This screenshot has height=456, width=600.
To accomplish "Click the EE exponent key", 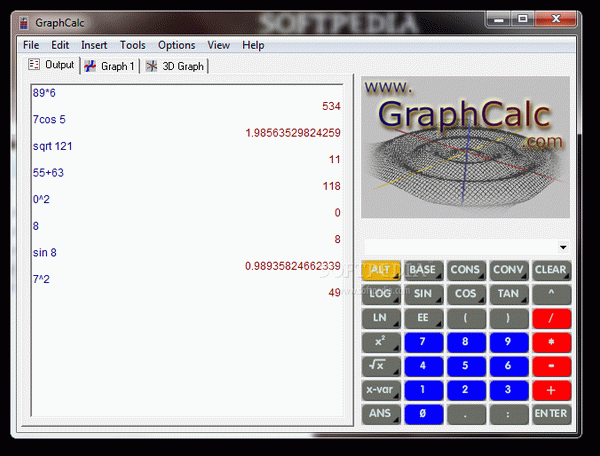I will (x=423, y=318).
